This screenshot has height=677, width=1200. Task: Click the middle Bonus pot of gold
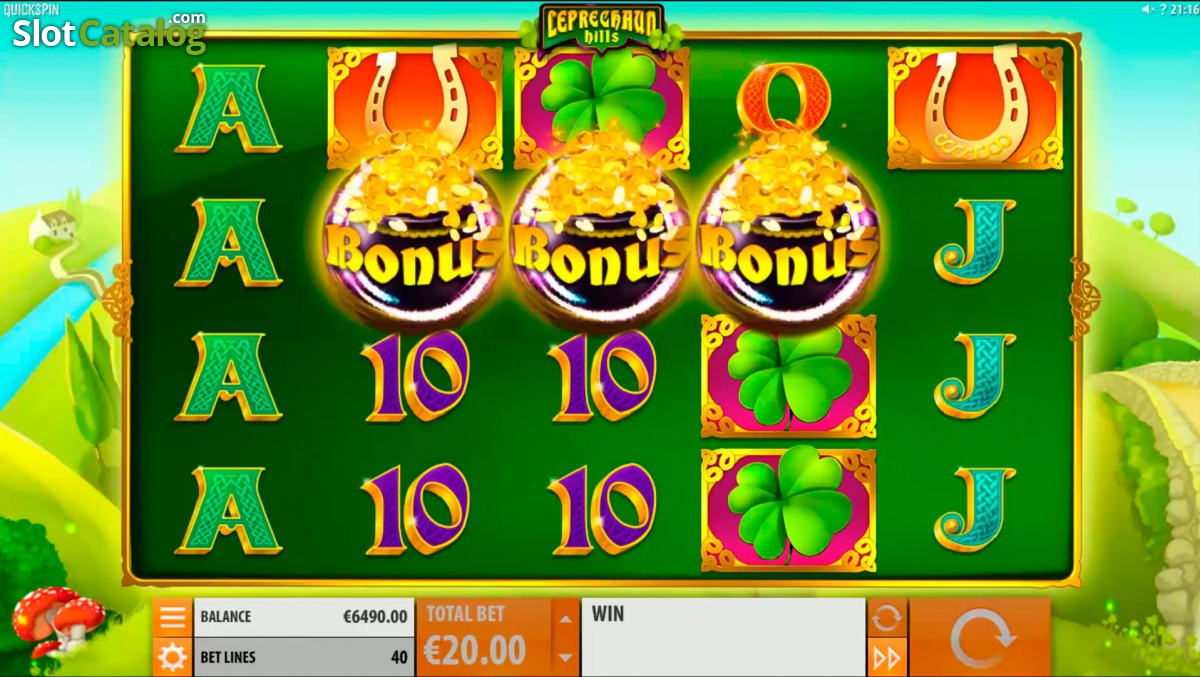click(599, 235)
